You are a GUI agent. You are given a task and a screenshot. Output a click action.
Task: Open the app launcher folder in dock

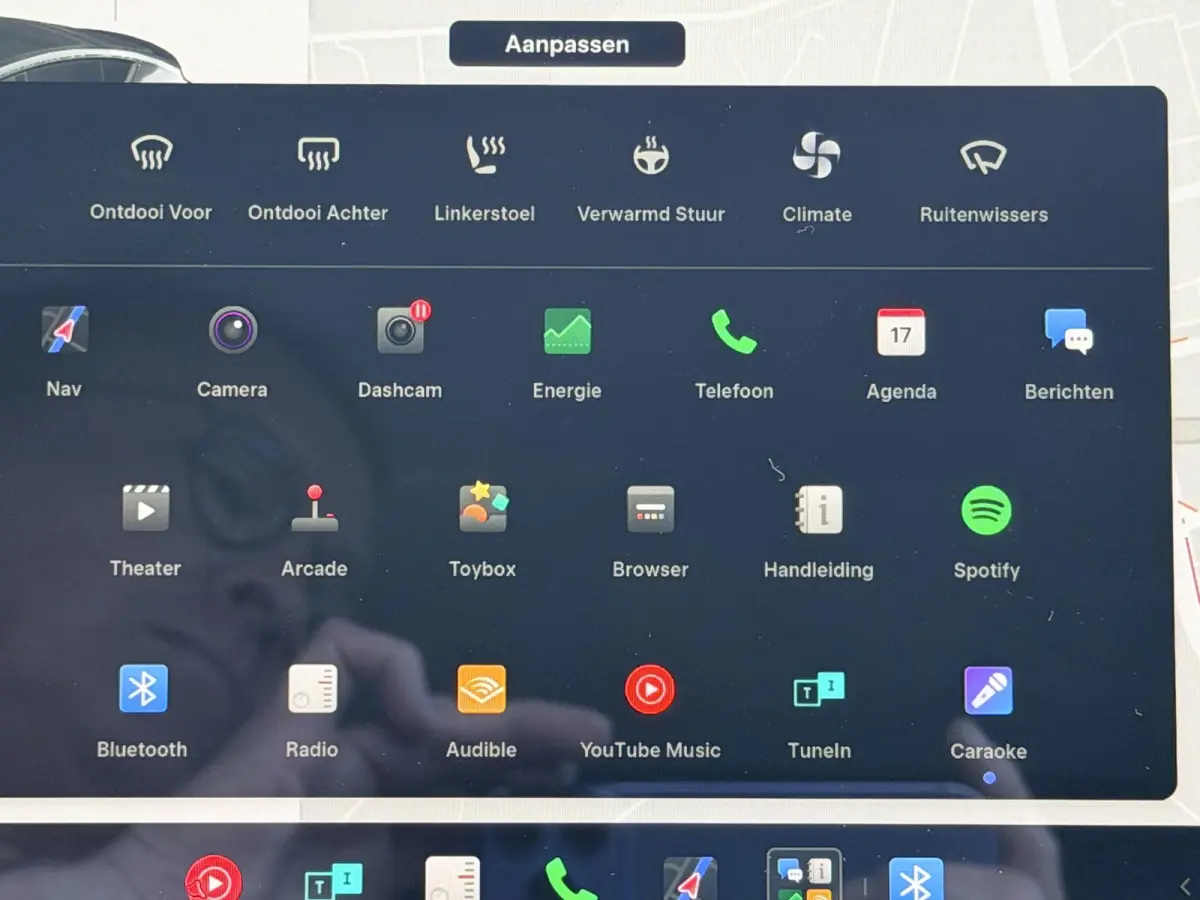(805, 875)
